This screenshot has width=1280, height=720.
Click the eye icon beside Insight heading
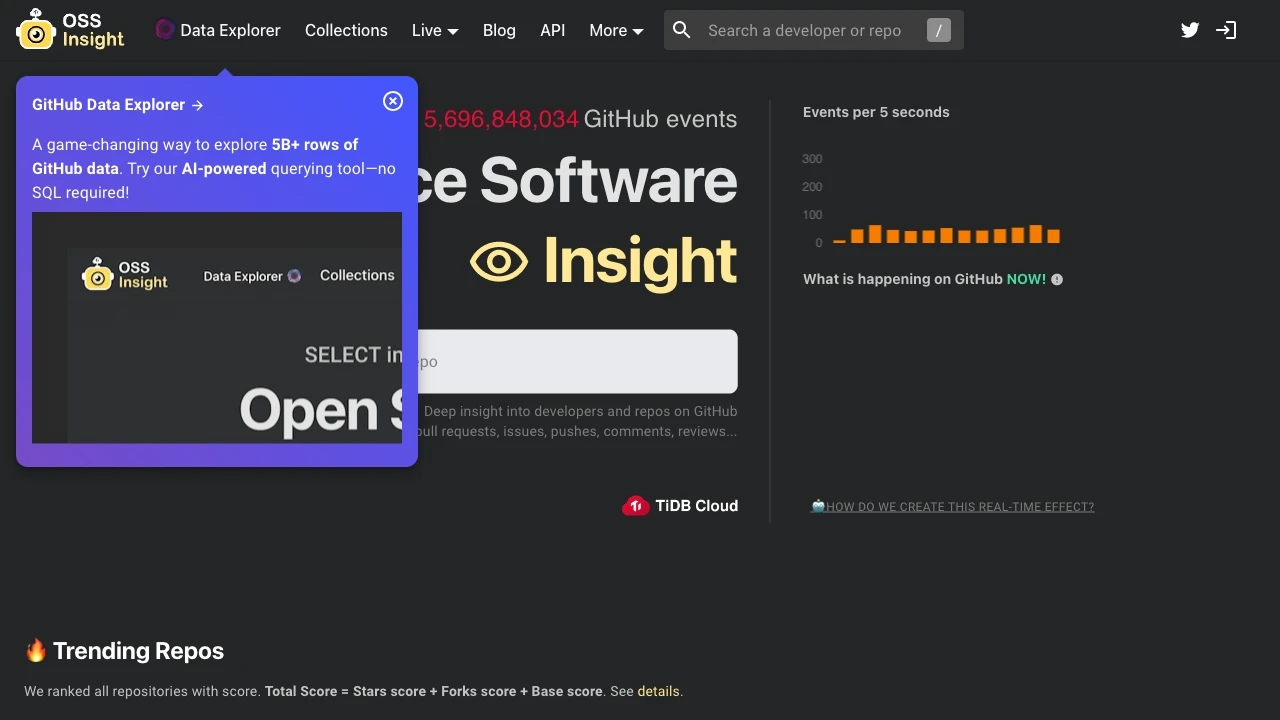[x=499, y=261]
